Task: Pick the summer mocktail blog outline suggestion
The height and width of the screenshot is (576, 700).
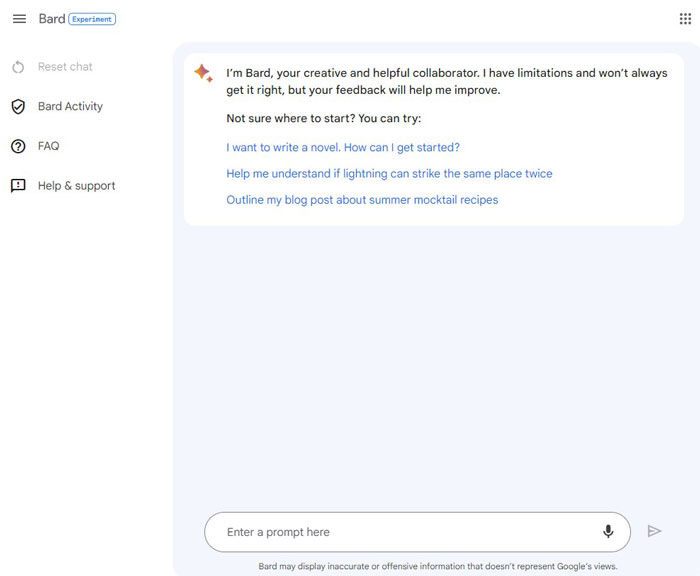Action: pyautogui.click(x=362, y=200)
